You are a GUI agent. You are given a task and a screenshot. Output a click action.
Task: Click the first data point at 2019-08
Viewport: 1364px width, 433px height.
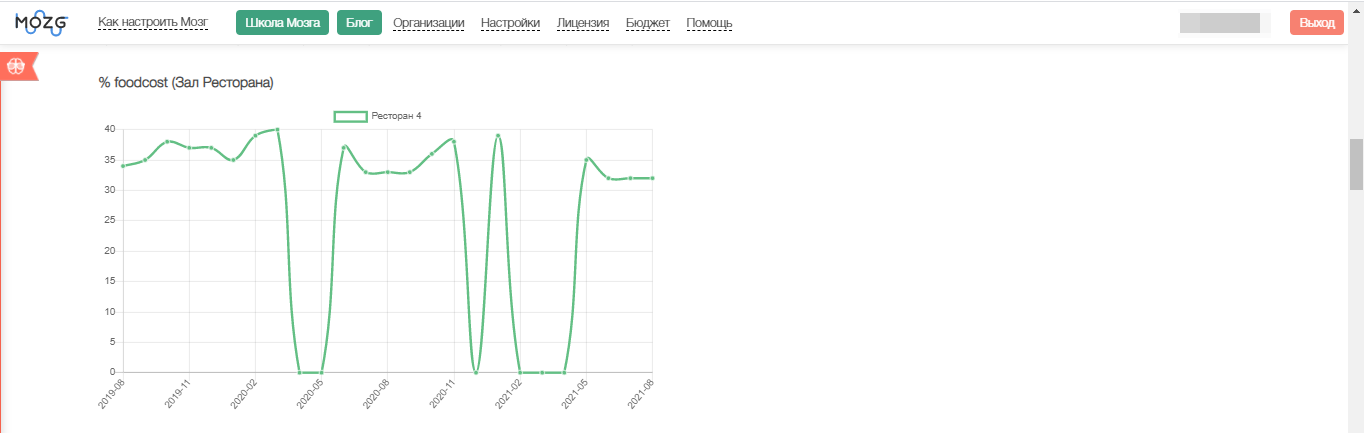[x=123, y=166]
